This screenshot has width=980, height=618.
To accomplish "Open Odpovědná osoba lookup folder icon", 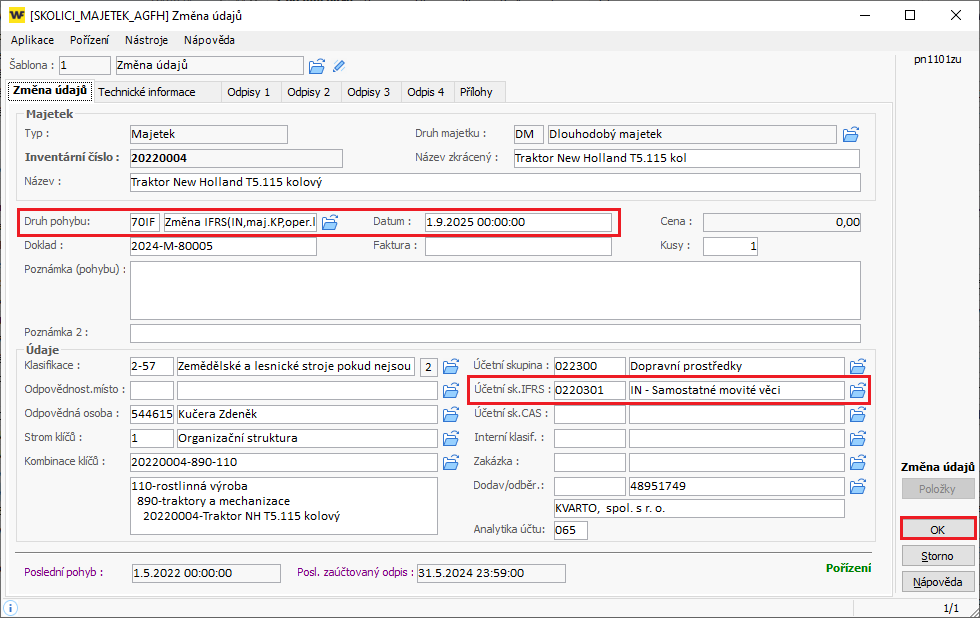I will (x=449, y=414).
